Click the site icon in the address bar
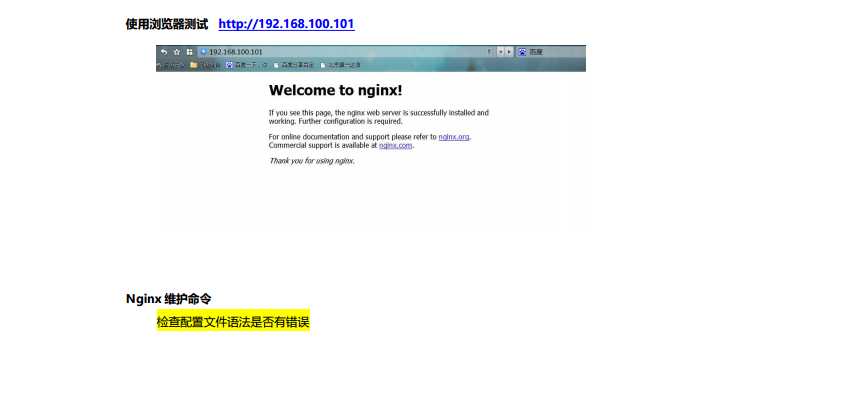Image resolution: width=863 pixels, height=400 pixels. pyautogui.click(x=203, y=52)
